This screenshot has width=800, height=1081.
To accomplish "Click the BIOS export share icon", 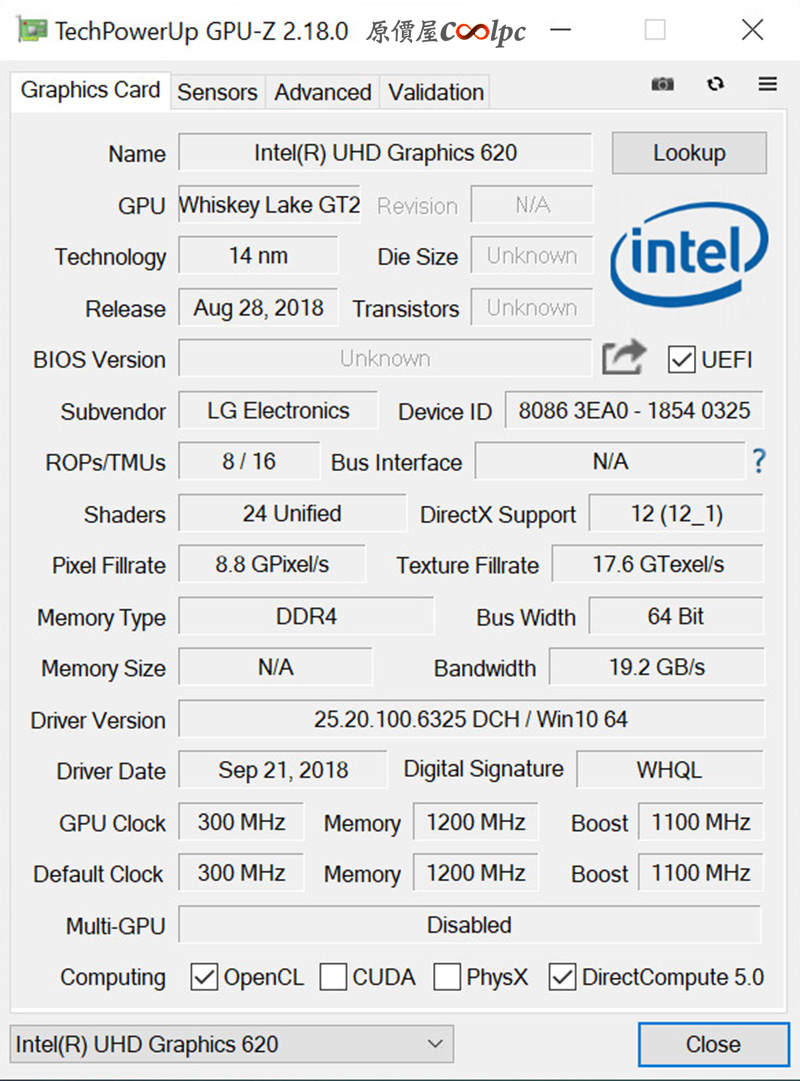I will click(x=623, y=357).
